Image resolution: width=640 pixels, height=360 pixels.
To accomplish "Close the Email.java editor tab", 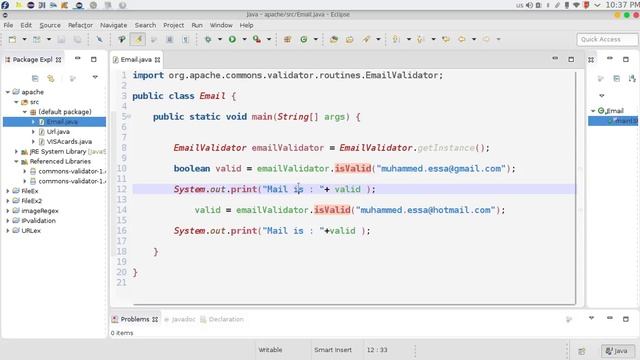I will point(158,60).
